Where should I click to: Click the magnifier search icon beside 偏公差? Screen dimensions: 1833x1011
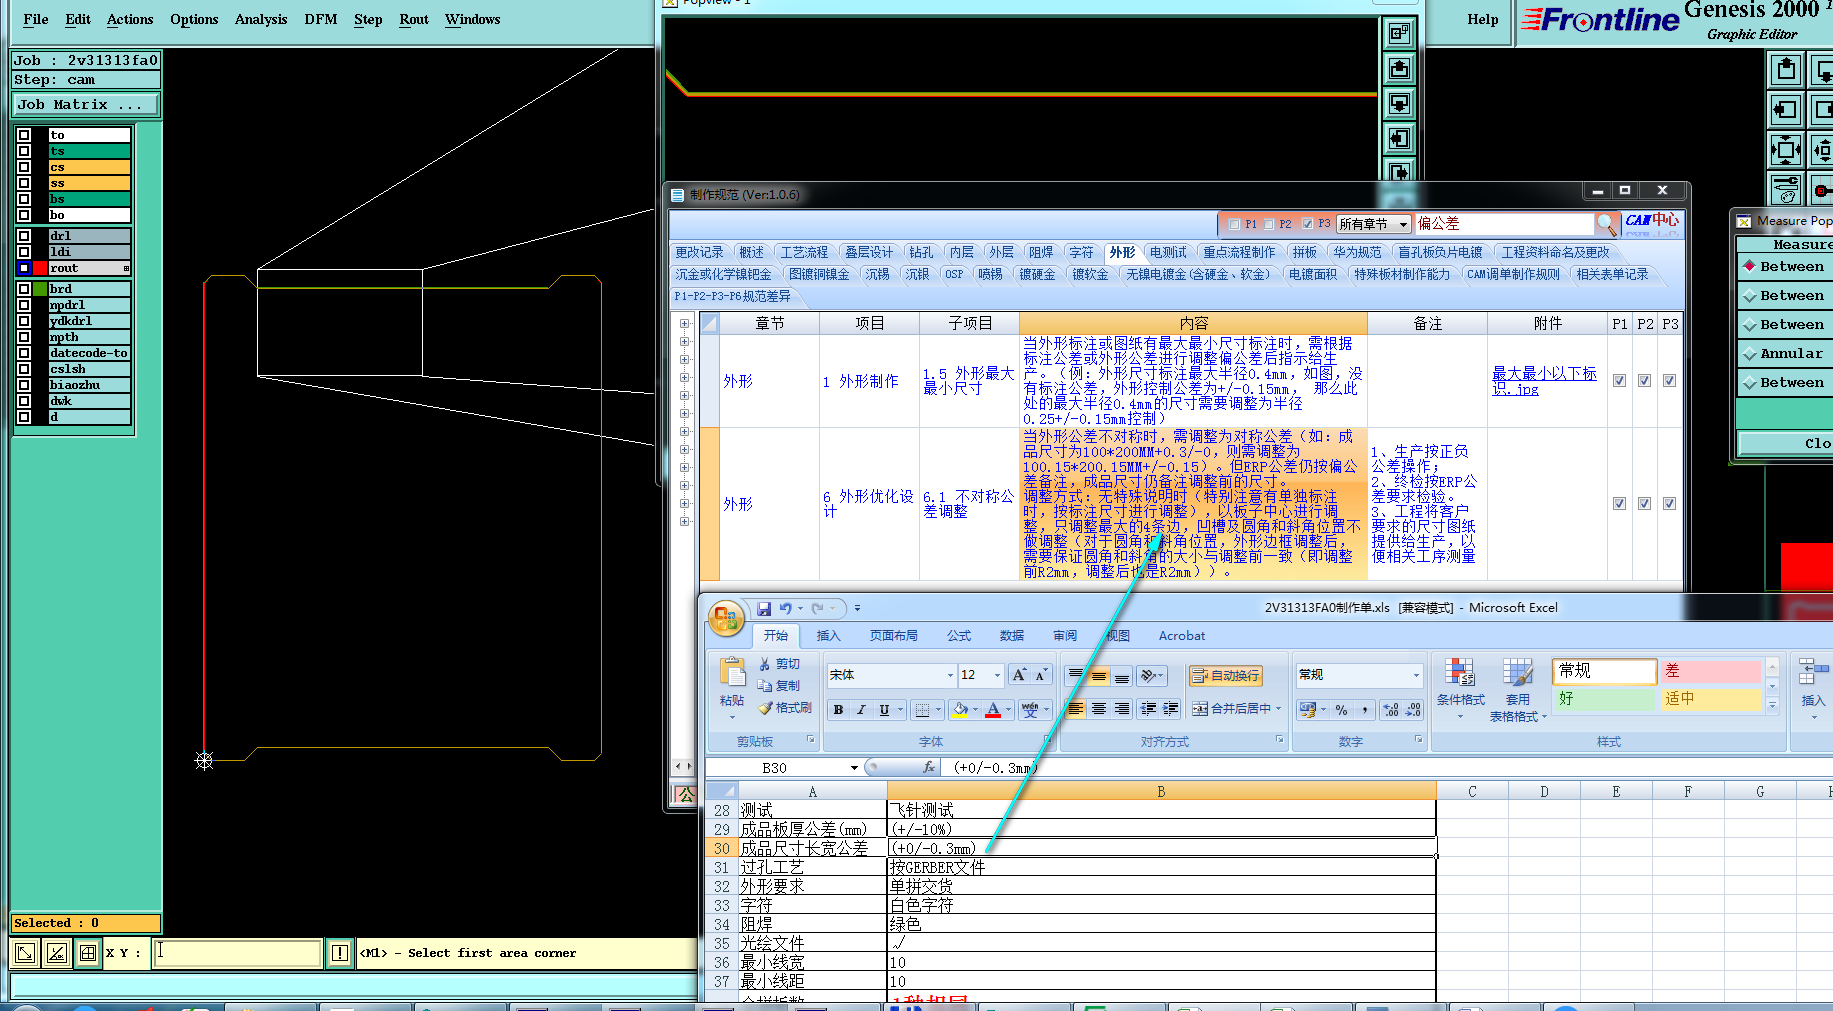(1605, 223)
